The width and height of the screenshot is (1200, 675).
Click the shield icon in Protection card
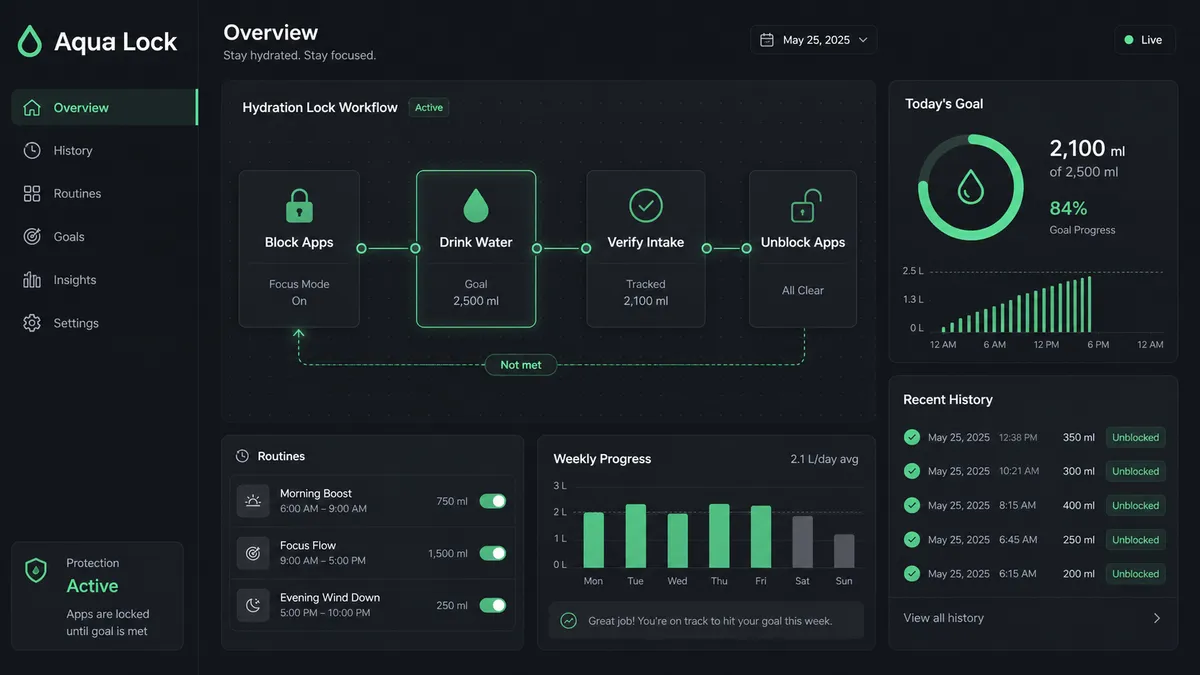coord(36,570)
